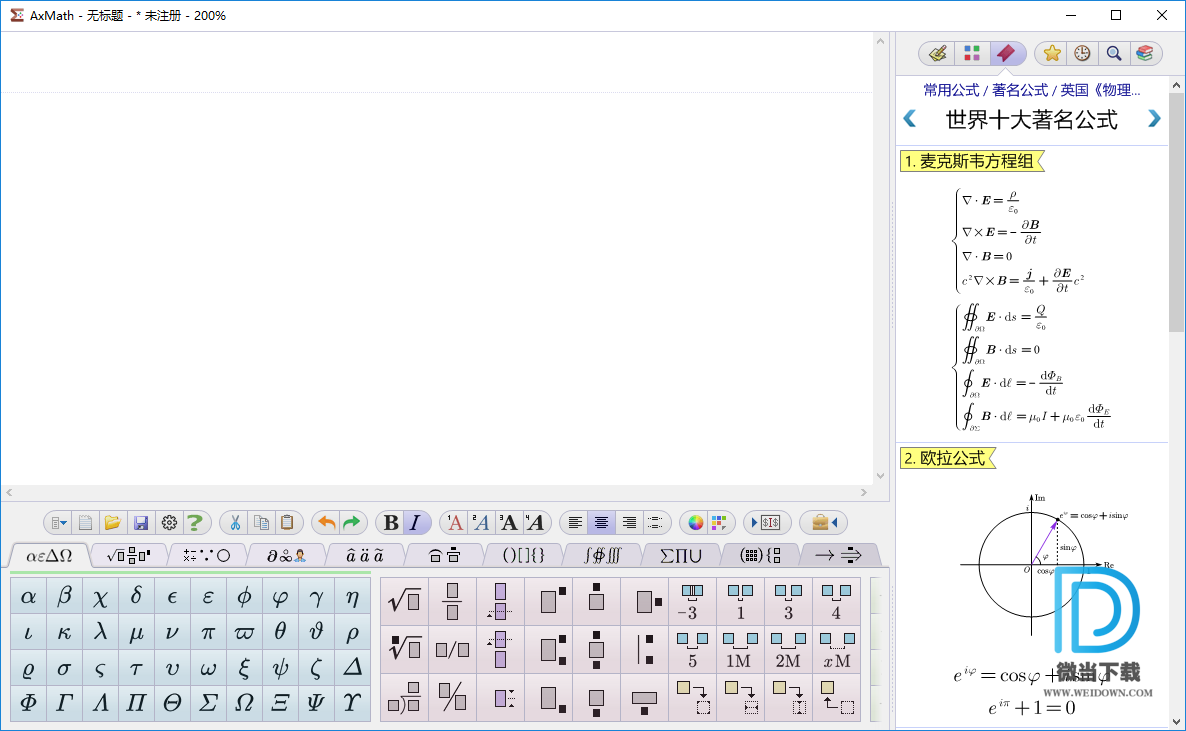Insert capital Omega symbol
The image size is (1186, 731).
[244, 702]
